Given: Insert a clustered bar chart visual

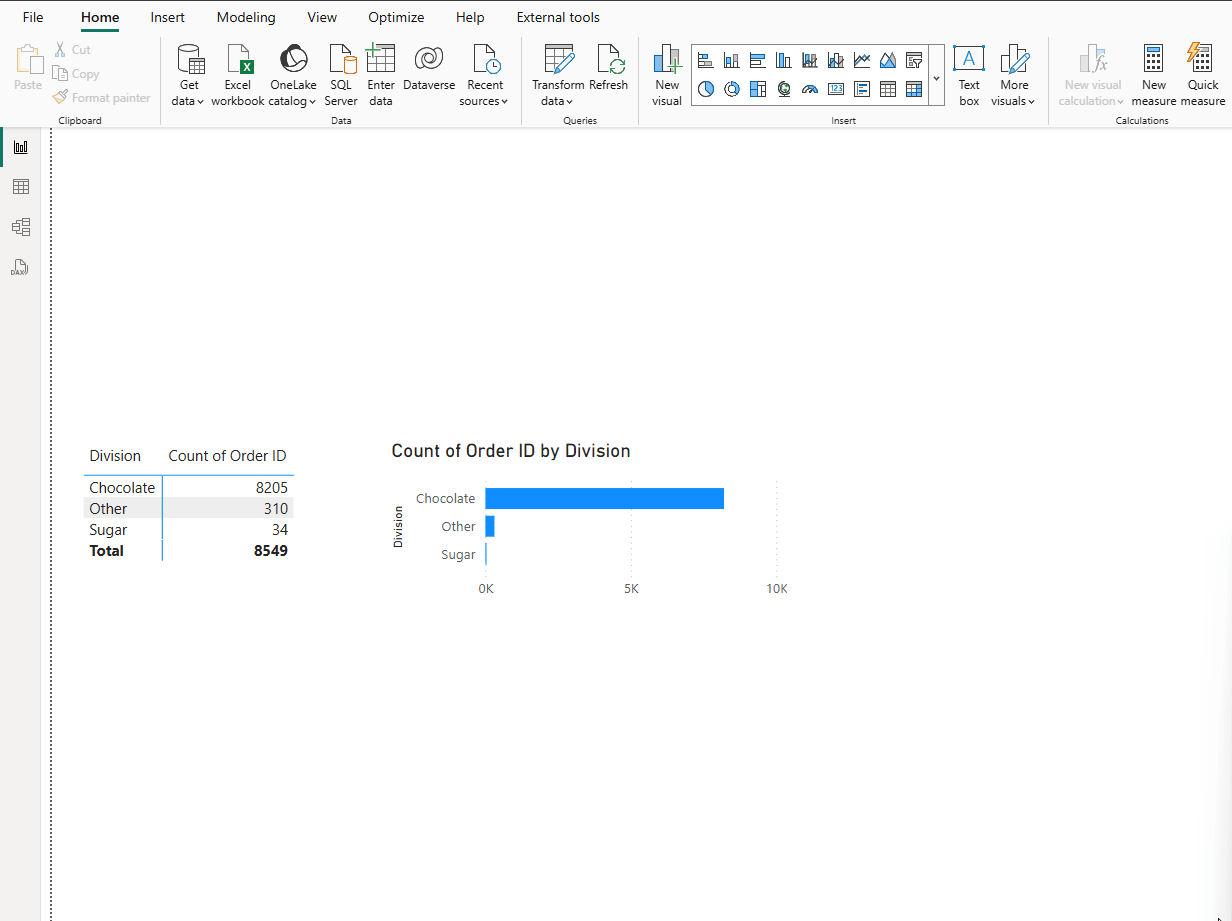Looking at the screenshot, I should click(x=758, y=61).
